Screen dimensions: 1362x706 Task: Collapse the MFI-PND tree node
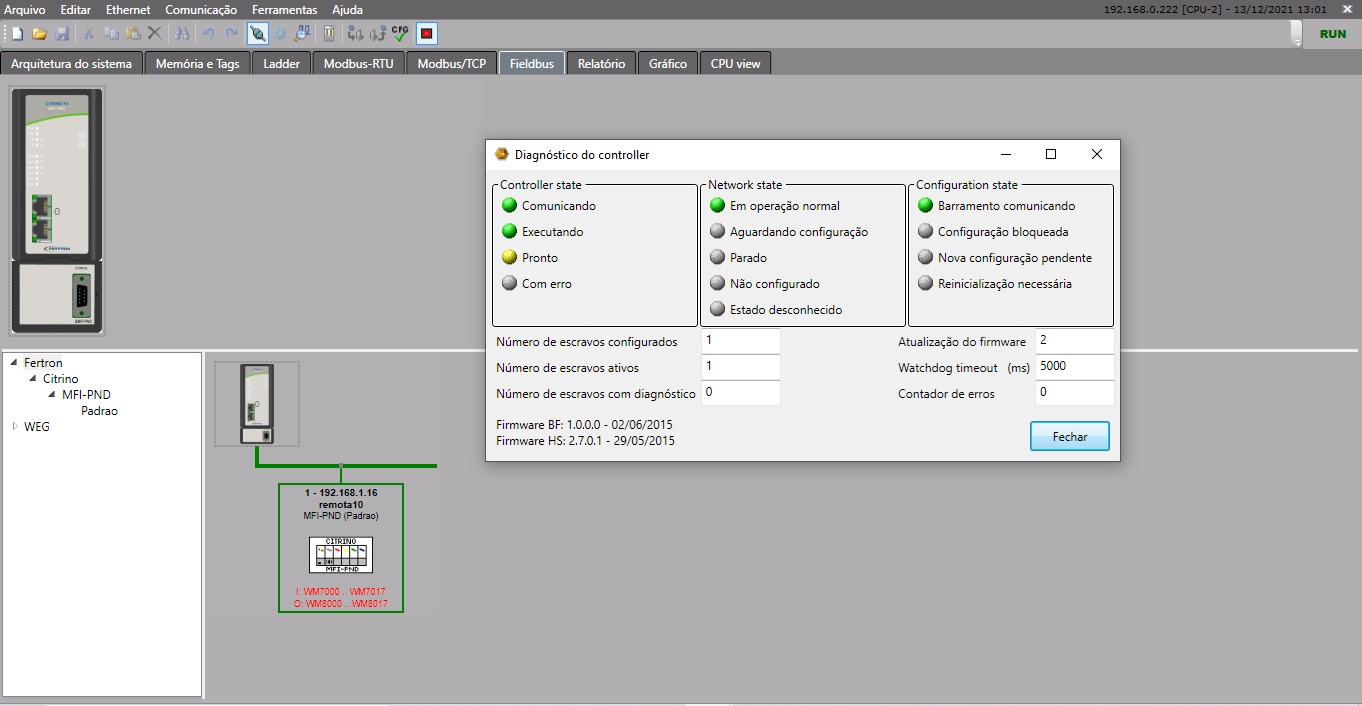click(x=52, y=395)
